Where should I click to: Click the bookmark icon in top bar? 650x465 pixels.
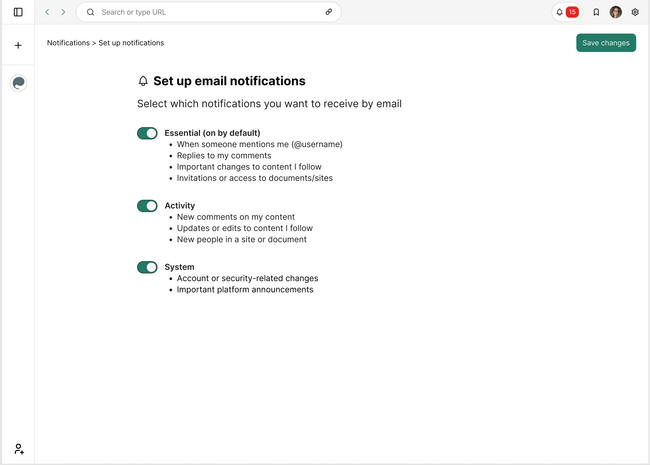[596, 12]
